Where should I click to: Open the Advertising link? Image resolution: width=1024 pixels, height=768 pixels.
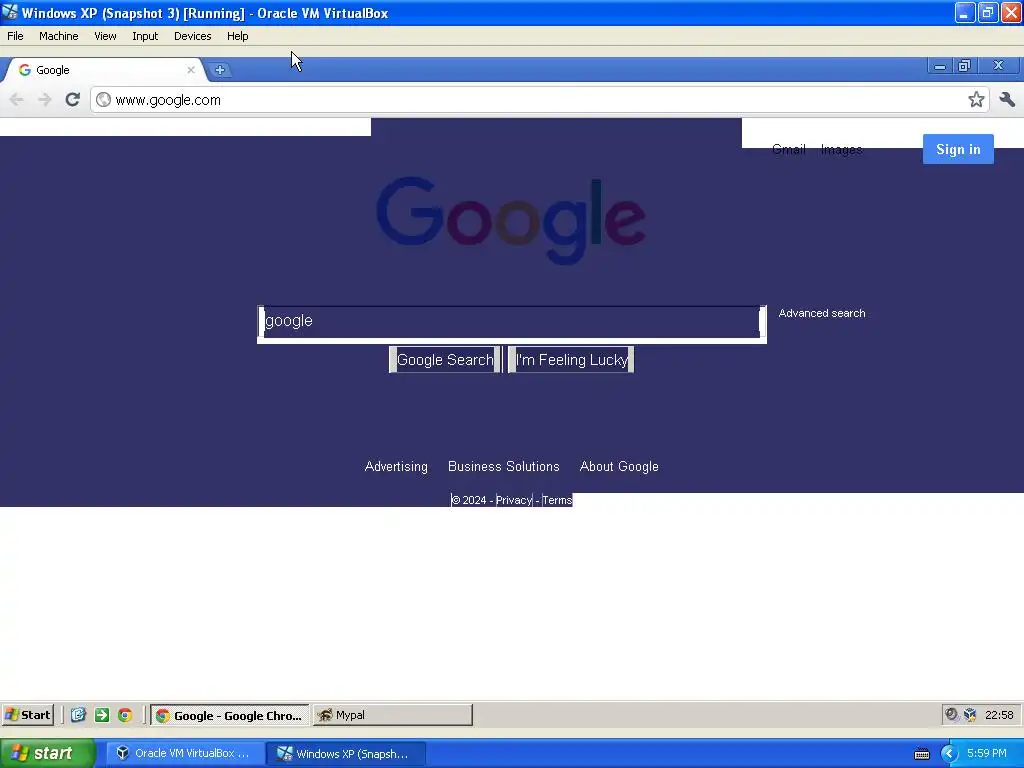point(396,466)
